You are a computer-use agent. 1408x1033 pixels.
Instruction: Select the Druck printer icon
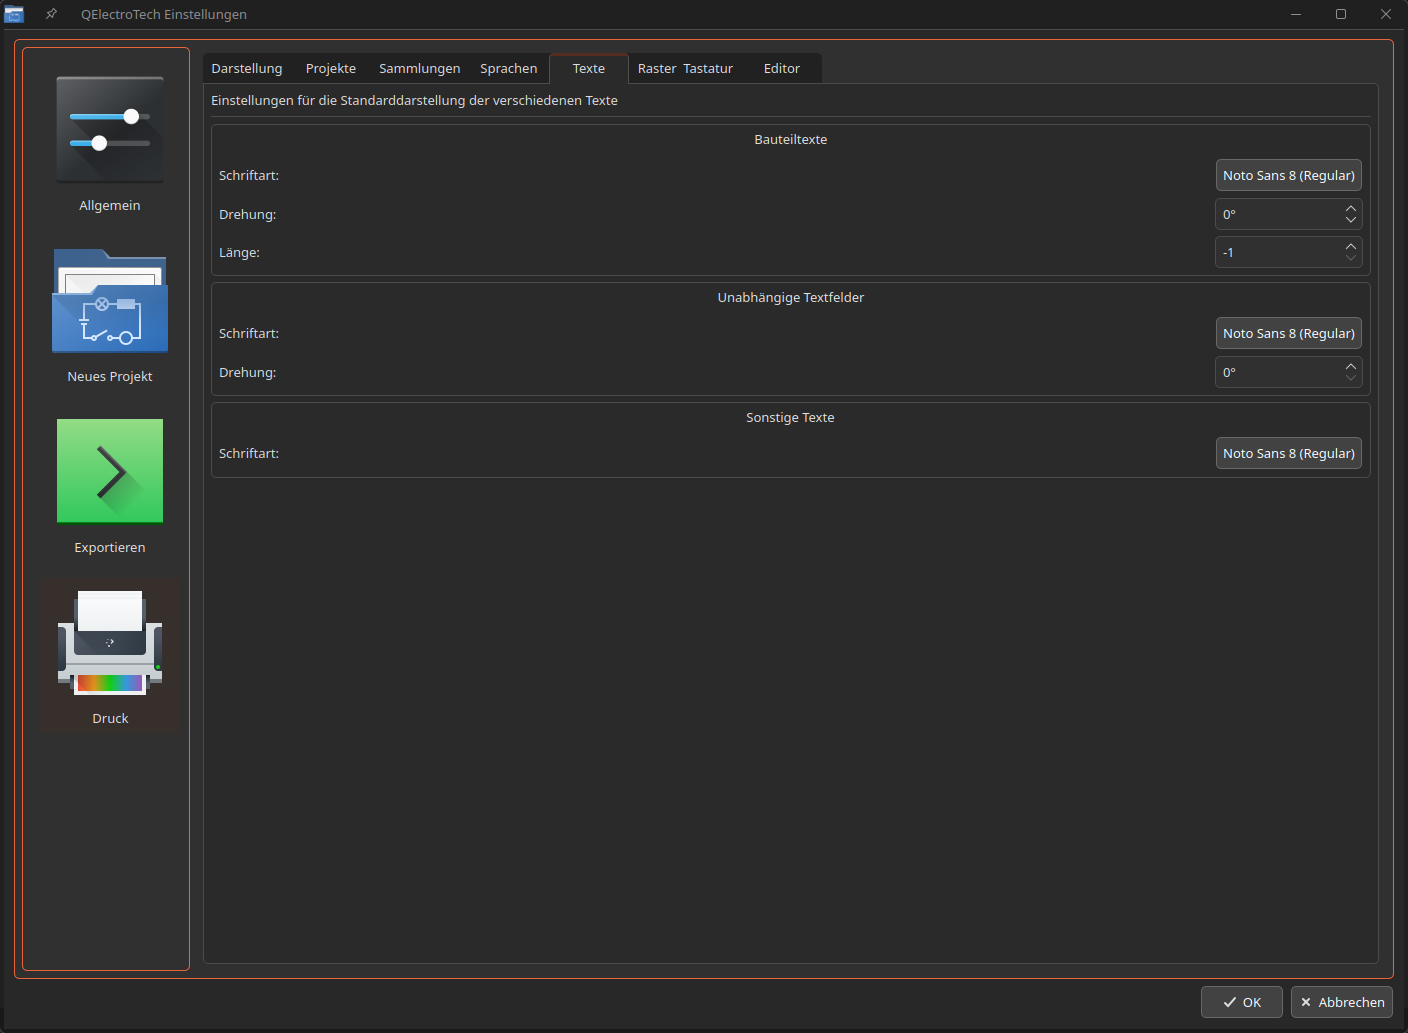pos(110,643)
